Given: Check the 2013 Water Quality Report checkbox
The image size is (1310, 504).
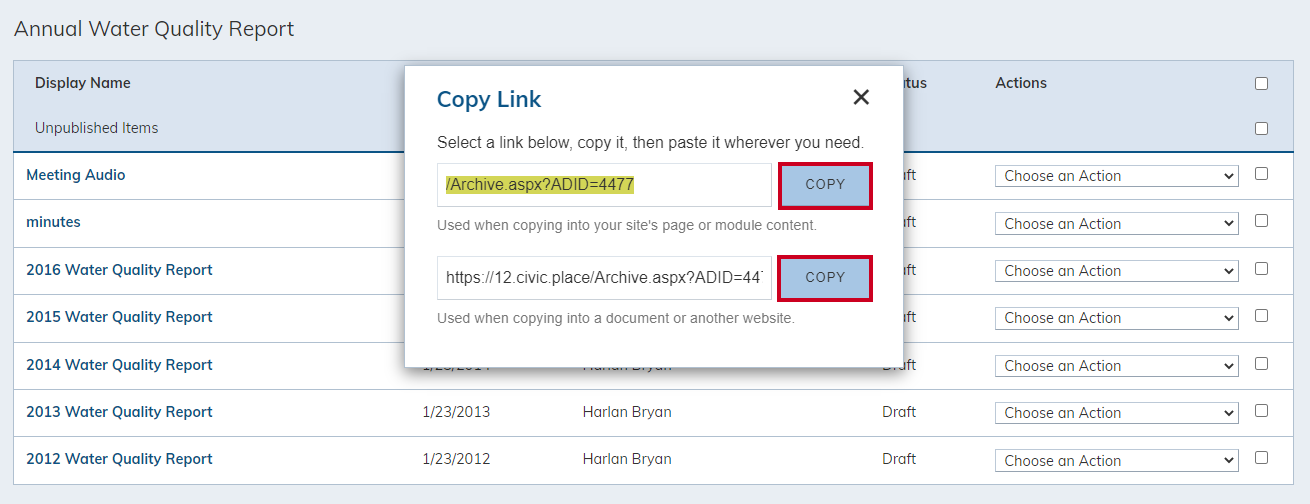Looking at the screenshot, I should coord(1261,410).
